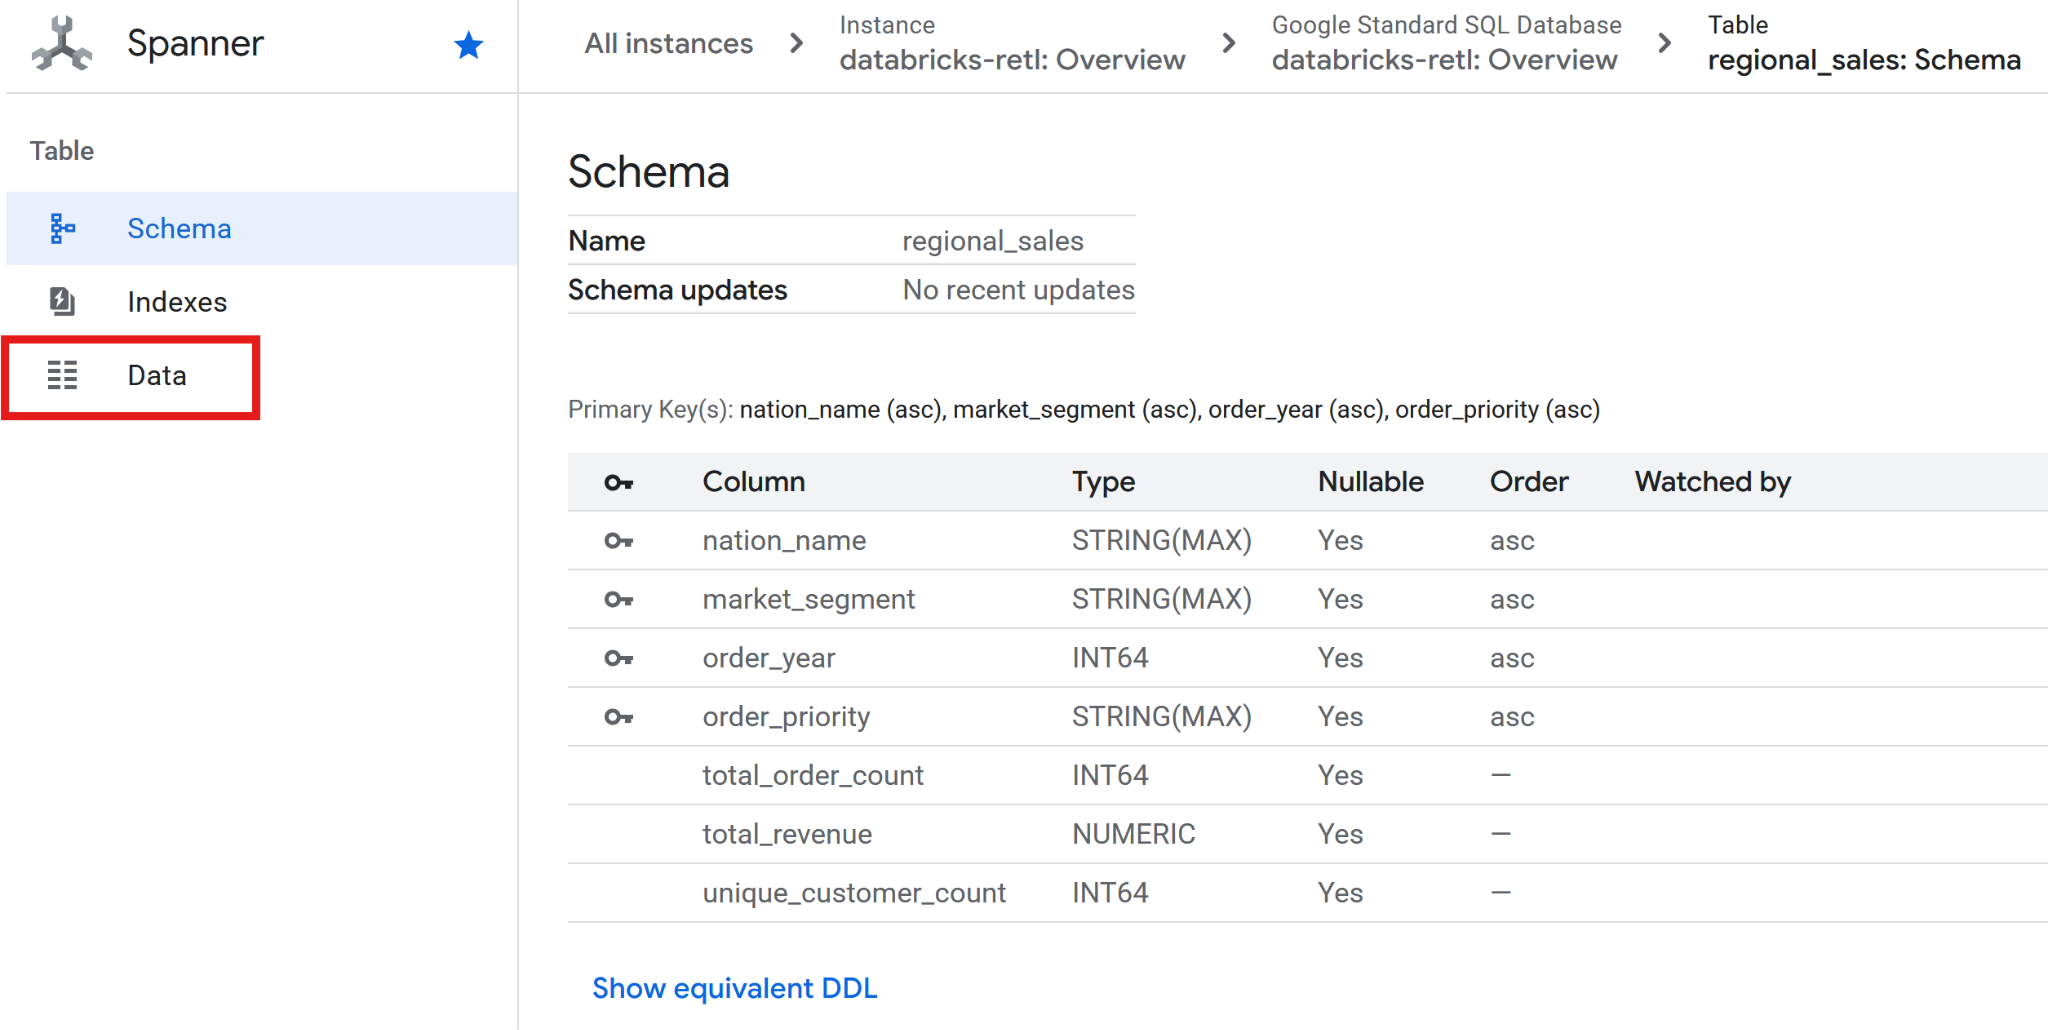The image size is (2048, 1030).
Task: Click the Schema tree icon in sidebar
Action: coord(62,229)
